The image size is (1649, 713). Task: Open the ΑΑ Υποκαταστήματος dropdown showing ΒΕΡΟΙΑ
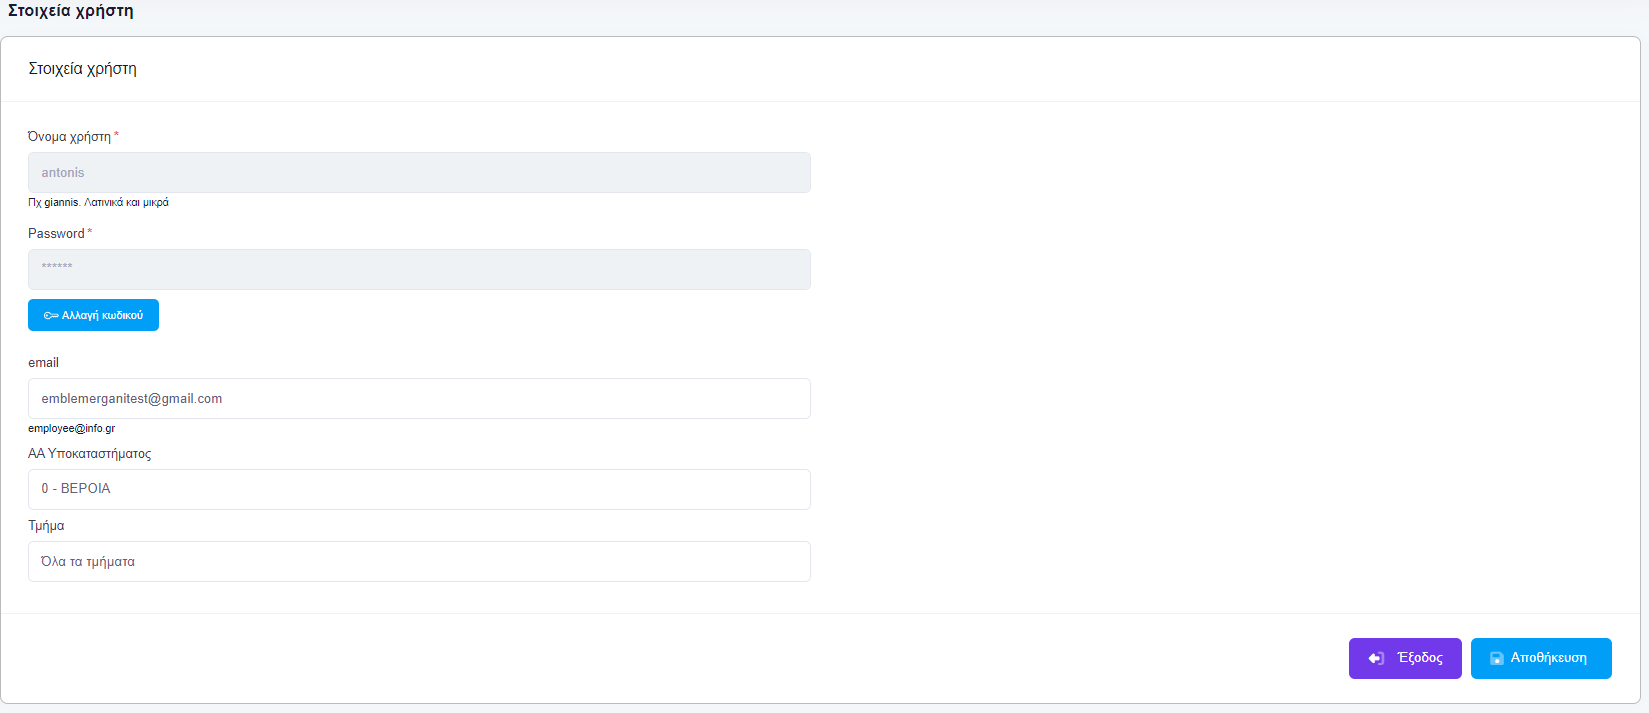419,489
